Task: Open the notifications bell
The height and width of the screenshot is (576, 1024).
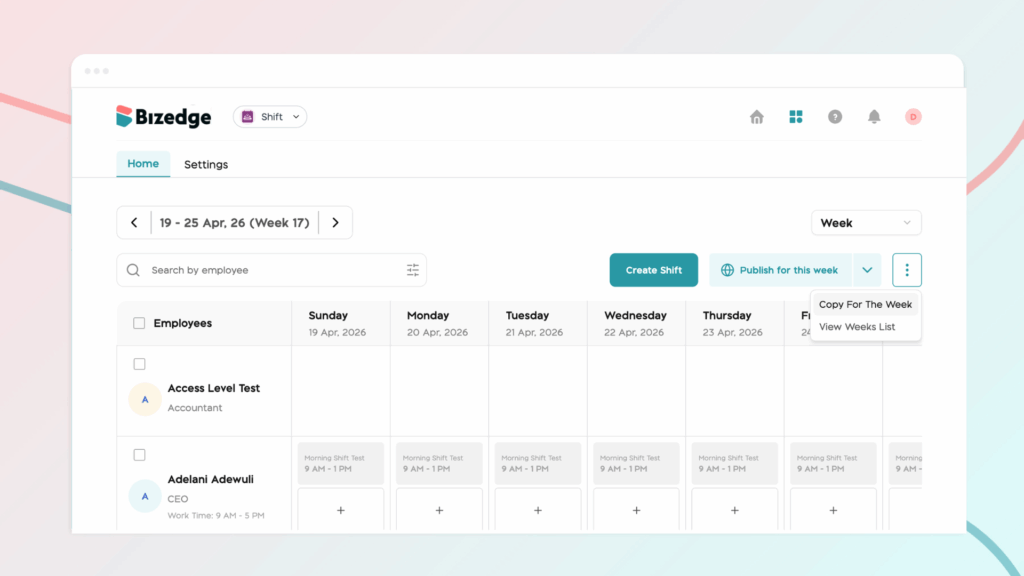Action: [x=874, y=117]
